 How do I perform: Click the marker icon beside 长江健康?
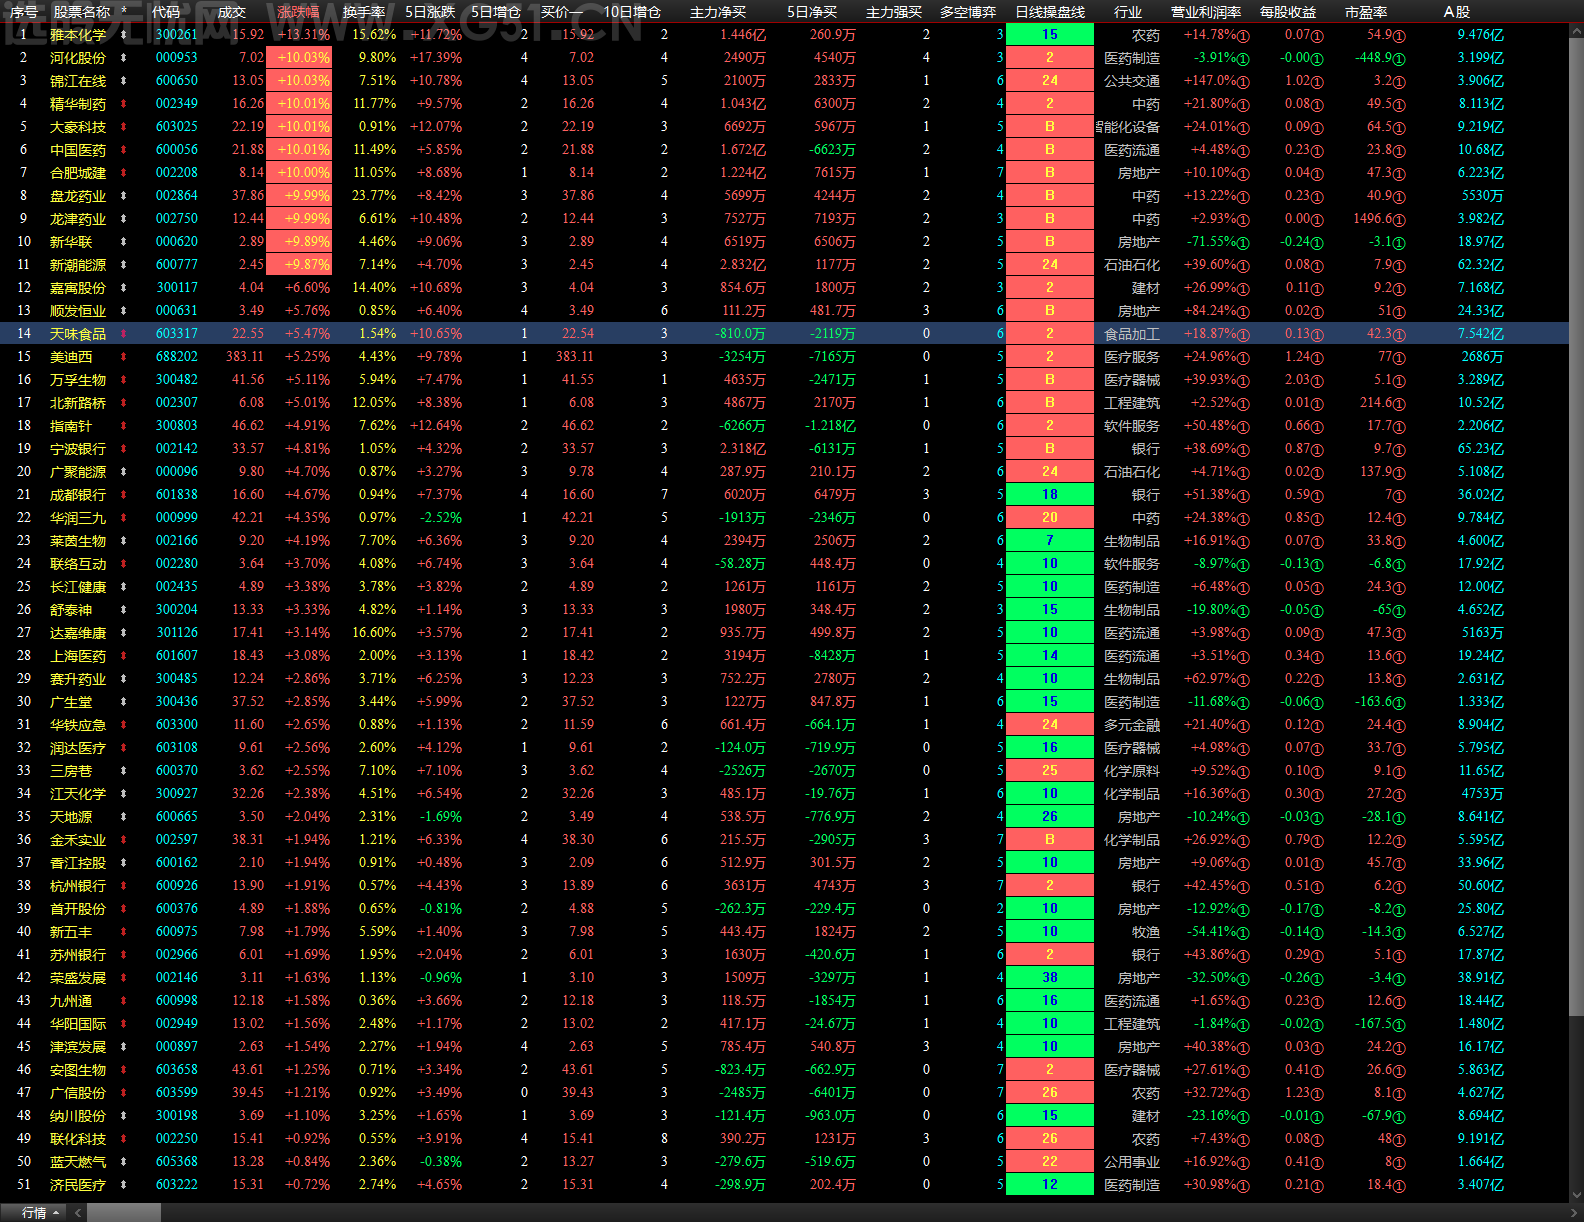click(x=124, y=587)
